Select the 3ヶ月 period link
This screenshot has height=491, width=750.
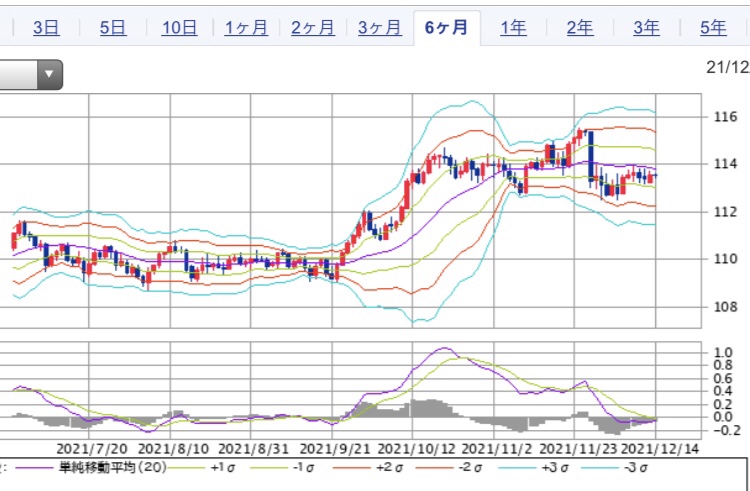coord(380,28)
